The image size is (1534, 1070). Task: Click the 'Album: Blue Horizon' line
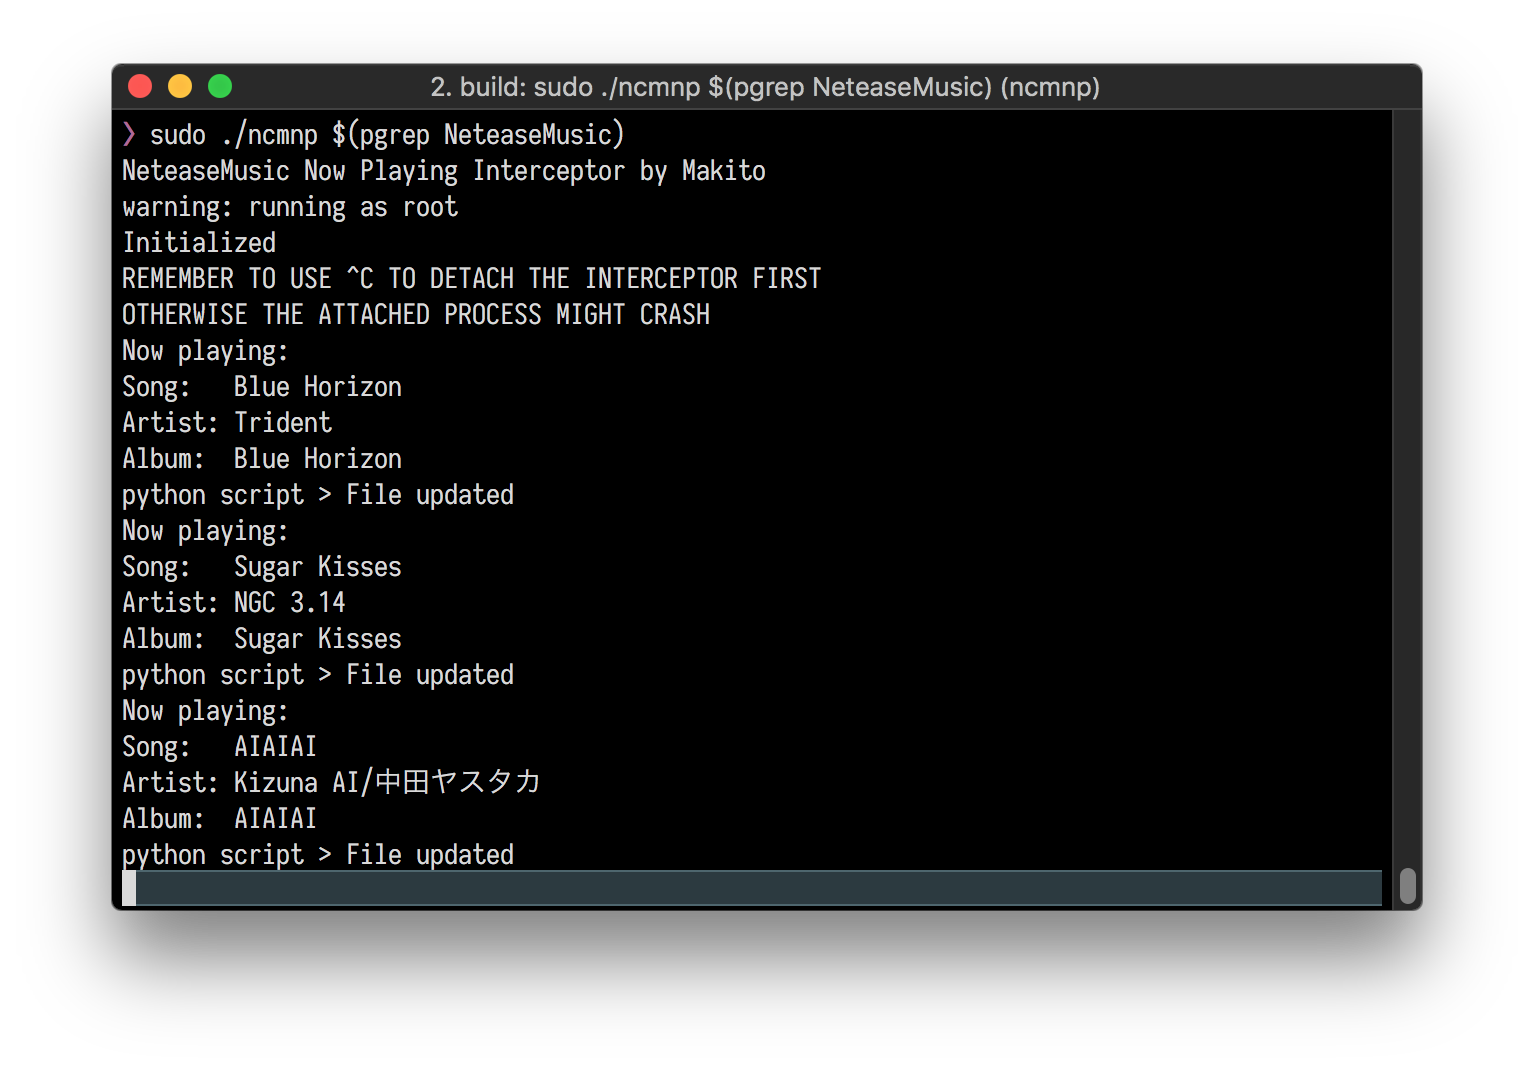(x=262, y=459)
